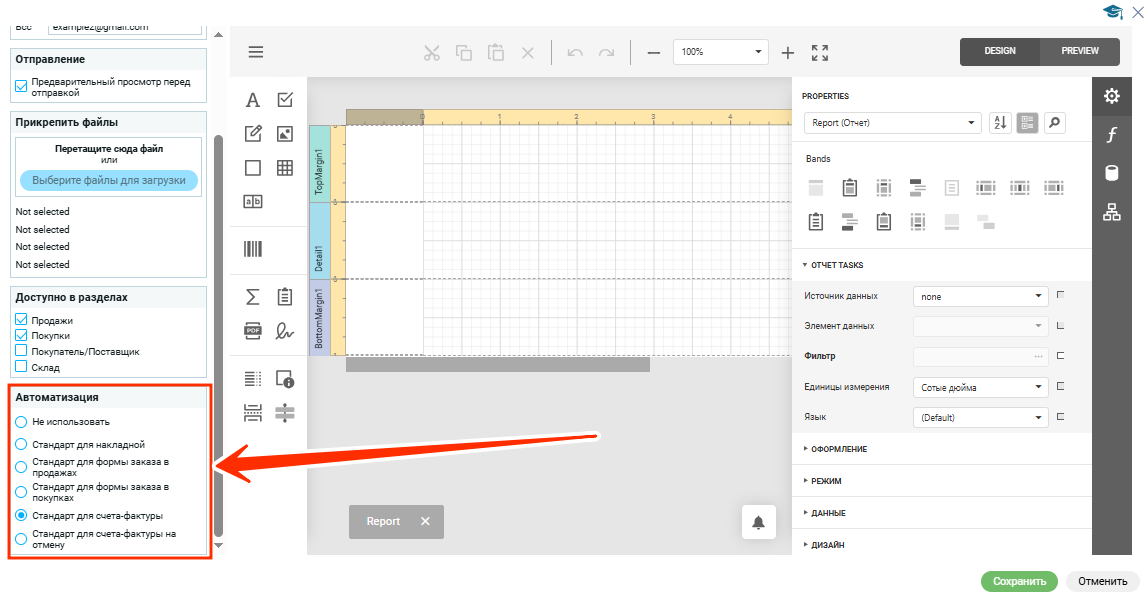Open the Единицы измерения dropdown
This screenshot has height=598, width=1148.
(x=979, y=387)
